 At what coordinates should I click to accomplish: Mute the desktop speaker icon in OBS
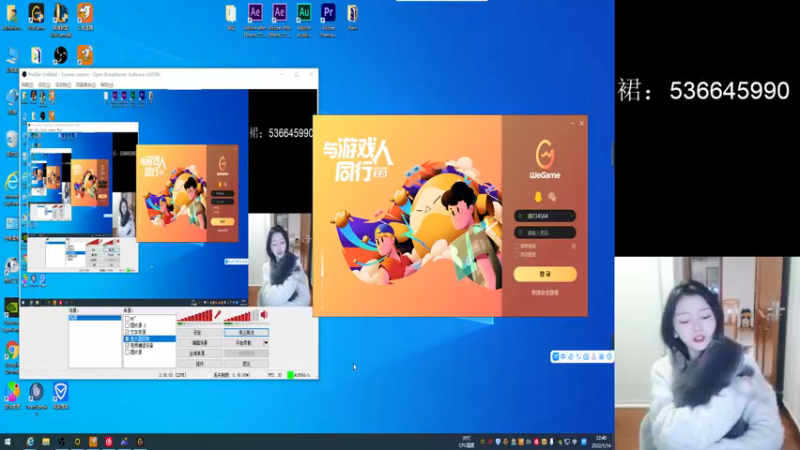click(264, 315)
